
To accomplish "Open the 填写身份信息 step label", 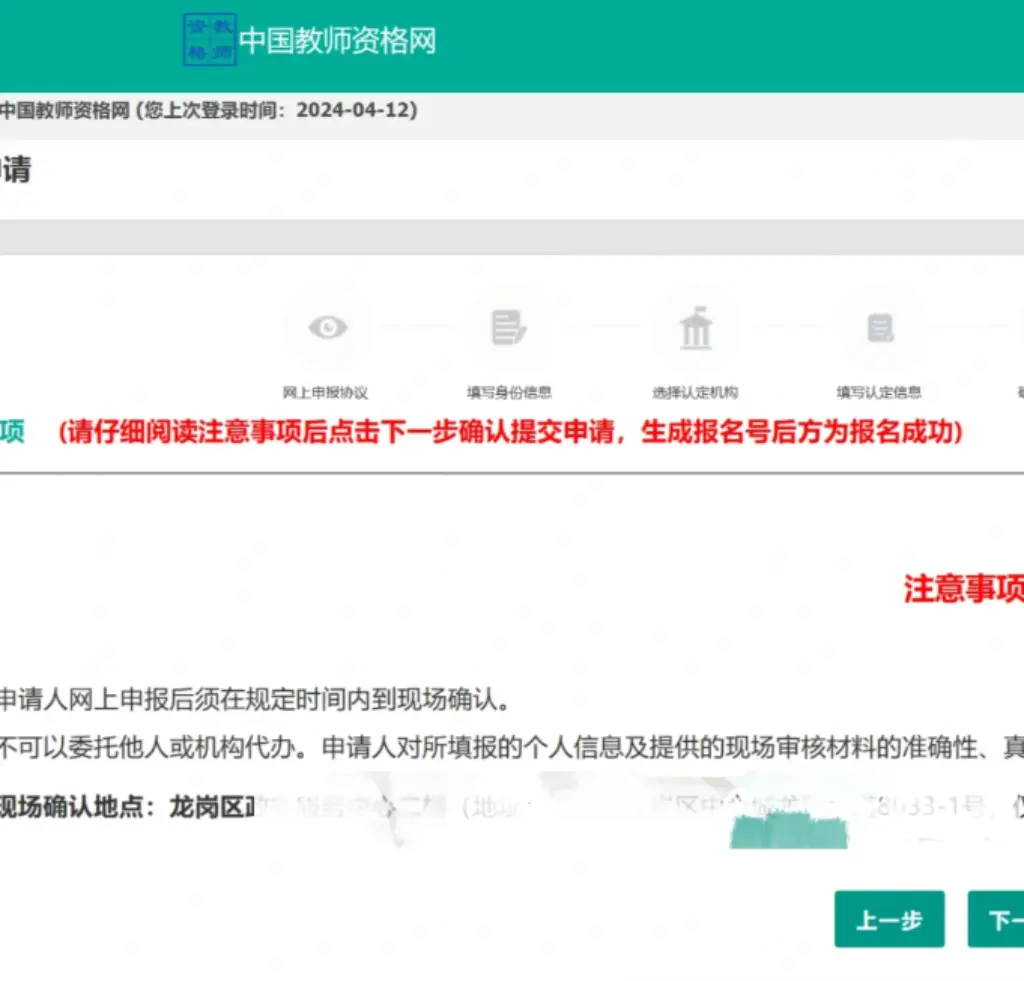I will pos(509,393).
